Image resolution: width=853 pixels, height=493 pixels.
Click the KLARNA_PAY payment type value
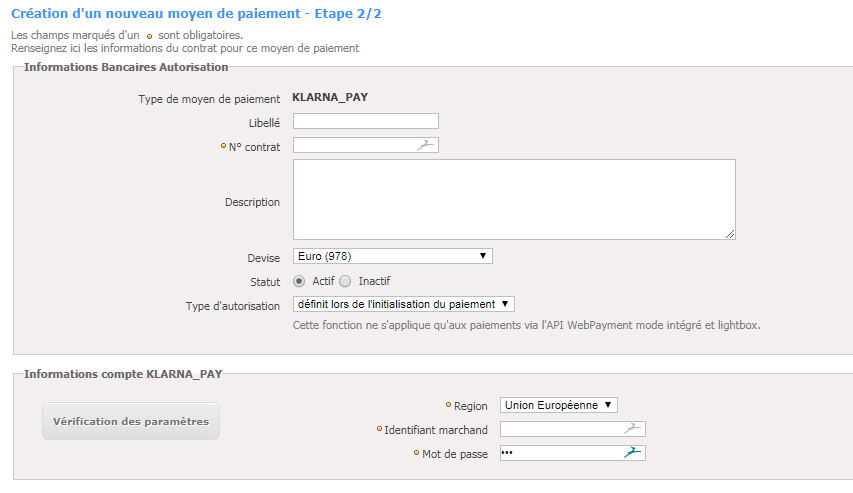[x=330, y=97]
